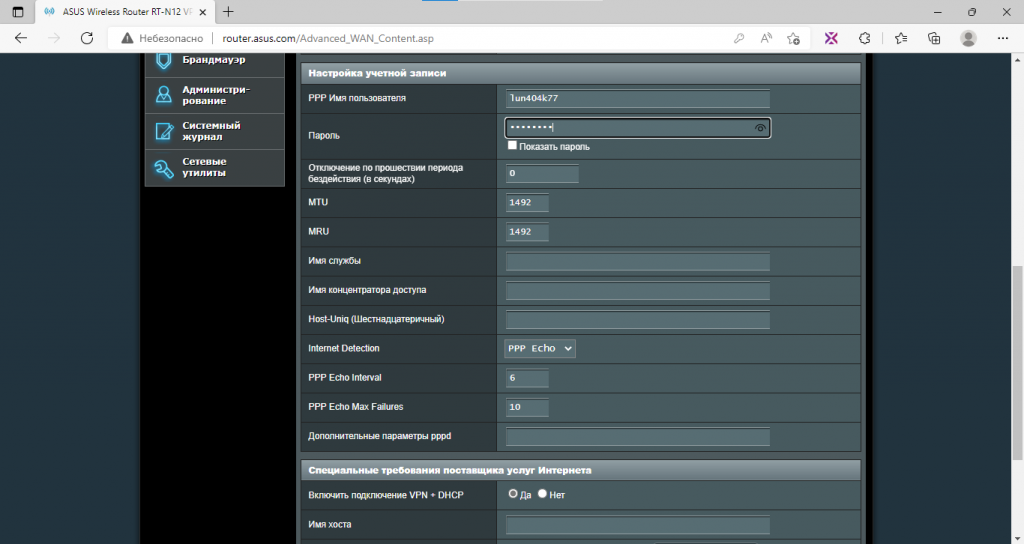Open the Брандмауэр shield icon
The height and width of the screenshot is (544, 1024).
164,61
